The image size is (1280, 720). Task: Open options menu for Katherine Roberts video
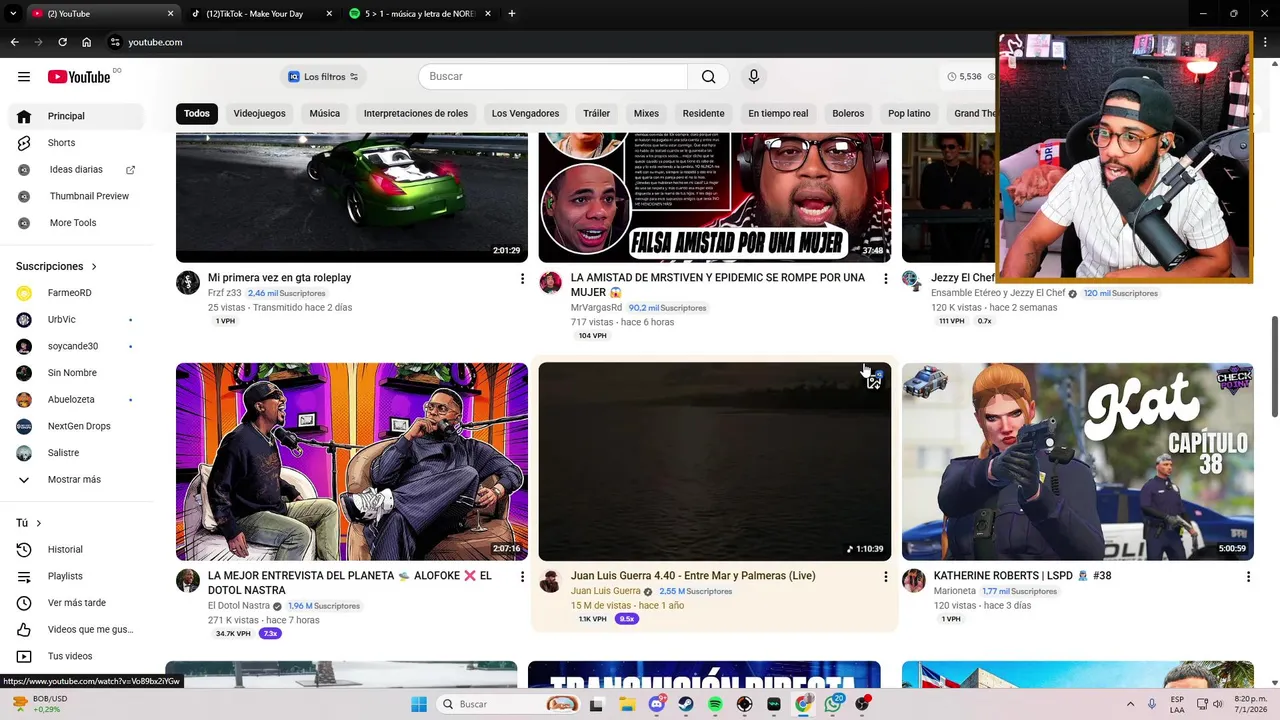pos(1248,576)
